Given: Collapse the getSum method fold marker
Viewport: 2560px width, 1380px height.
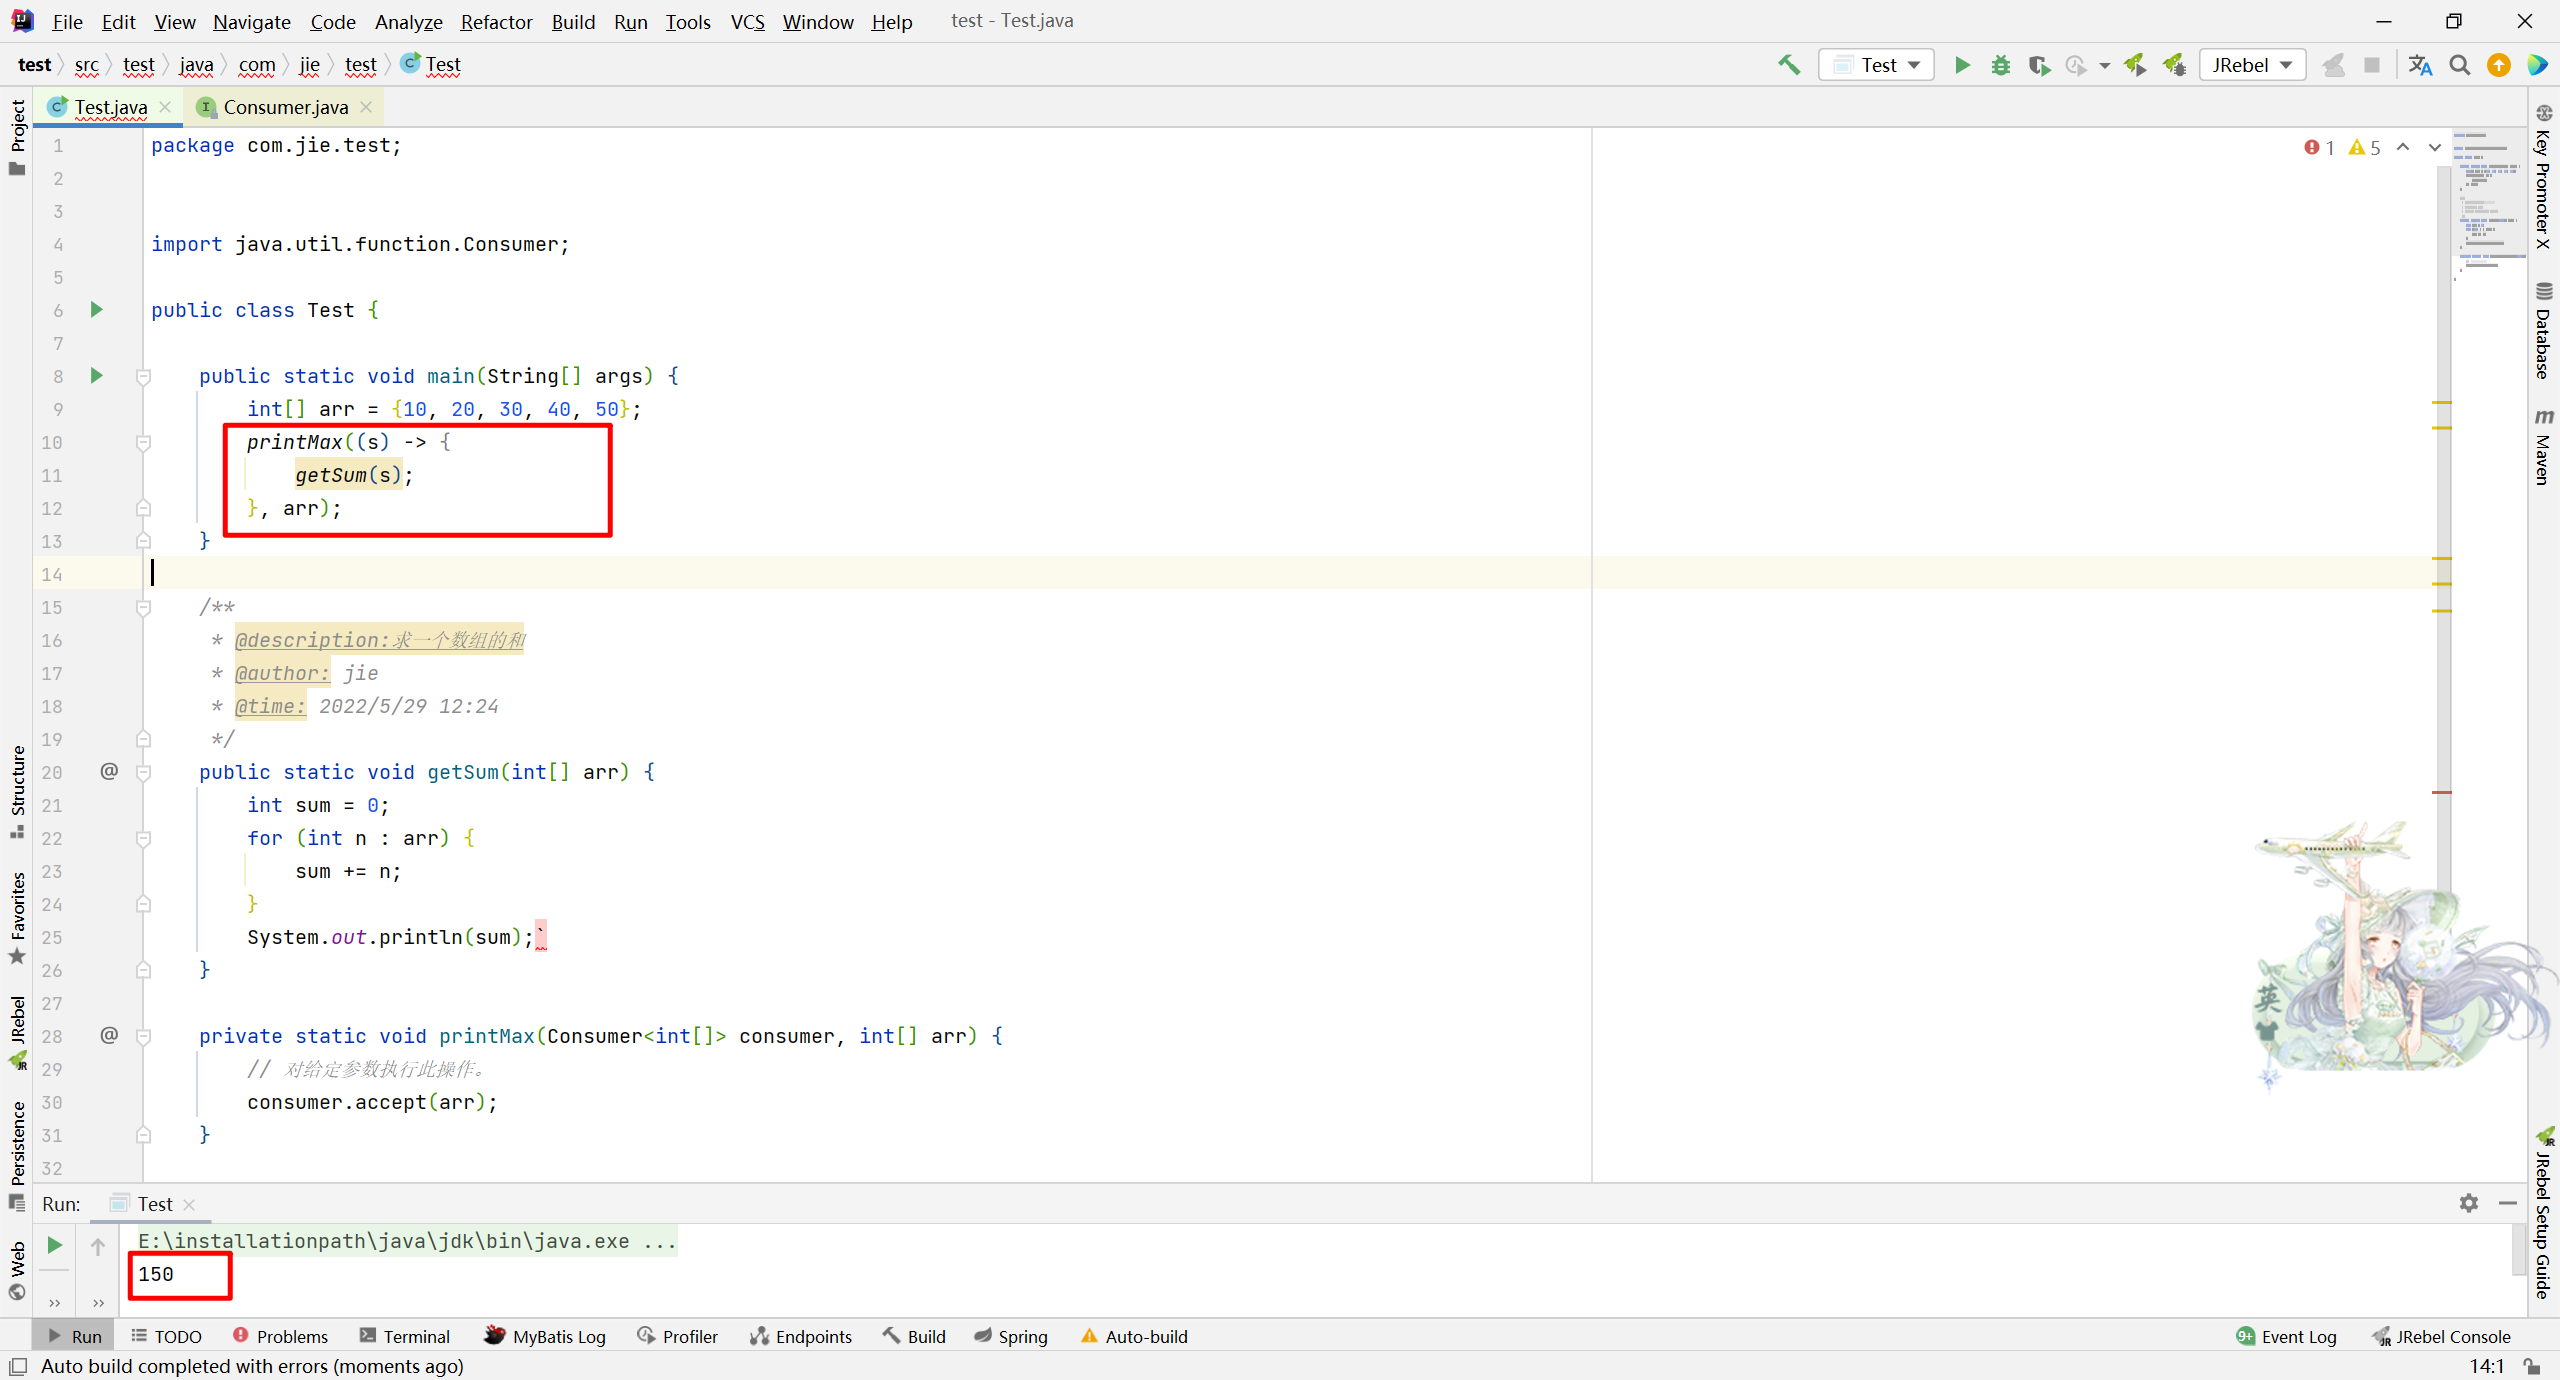Looking at the screenshot, I should [x=143, y=772].
